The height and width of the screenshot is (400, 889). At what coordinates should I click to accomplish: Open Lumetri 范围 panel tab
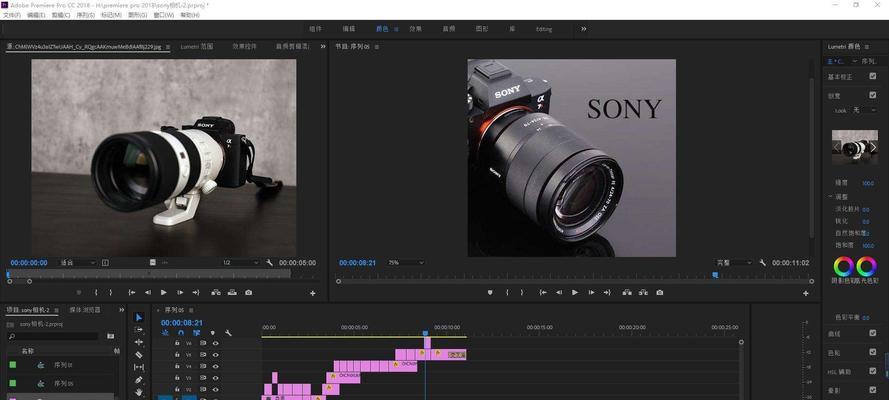point(197,46)
